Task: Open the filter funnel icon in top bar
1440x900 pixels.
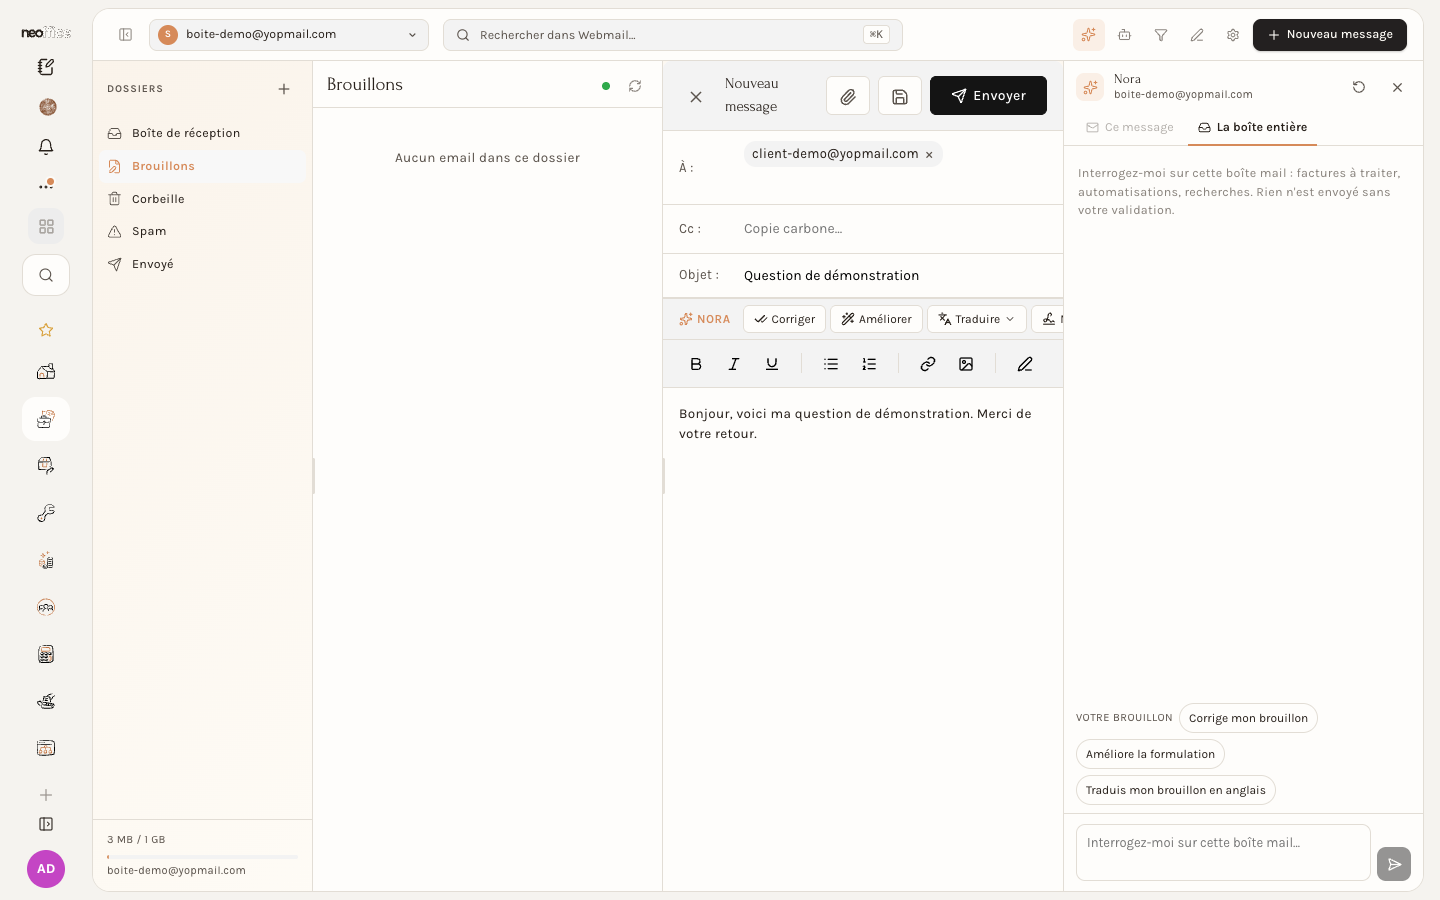Action: coord(1161,35)
